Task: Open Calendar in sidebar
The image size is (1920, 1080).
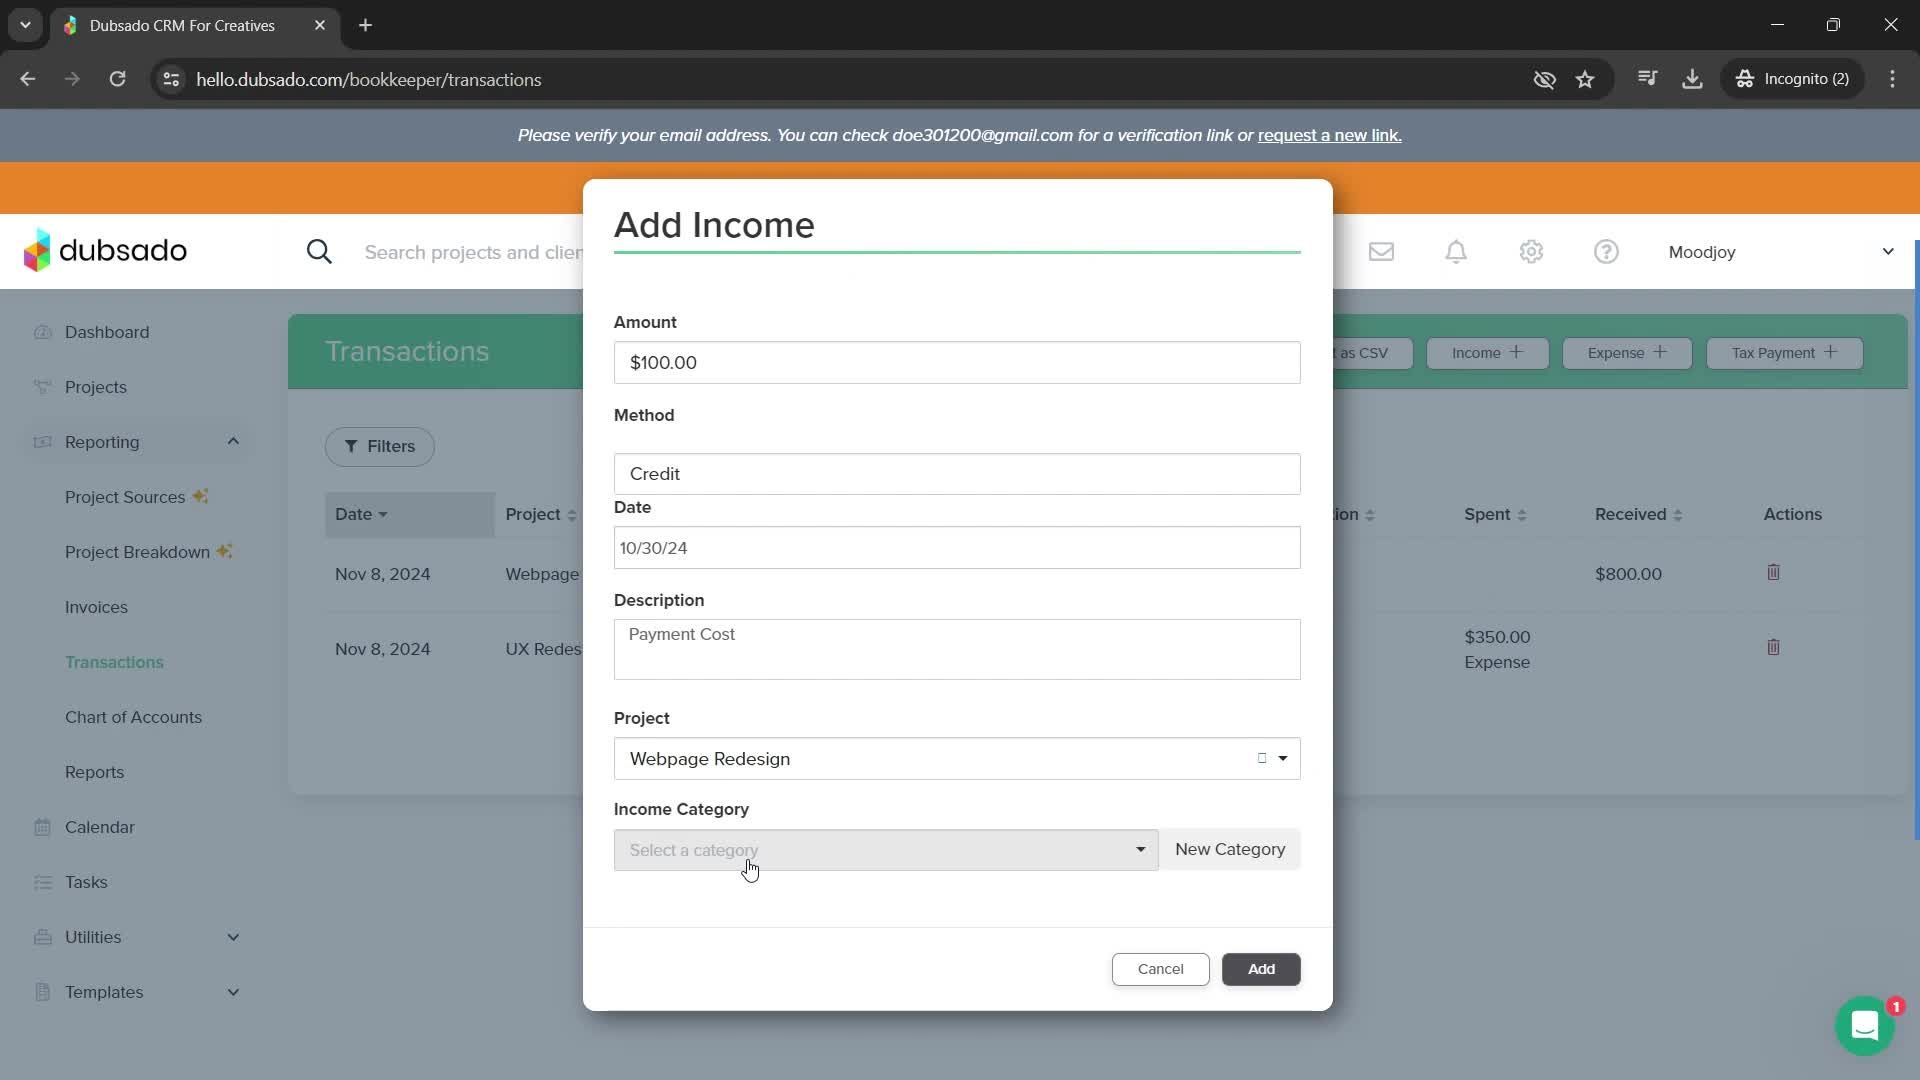Action: 100,827
